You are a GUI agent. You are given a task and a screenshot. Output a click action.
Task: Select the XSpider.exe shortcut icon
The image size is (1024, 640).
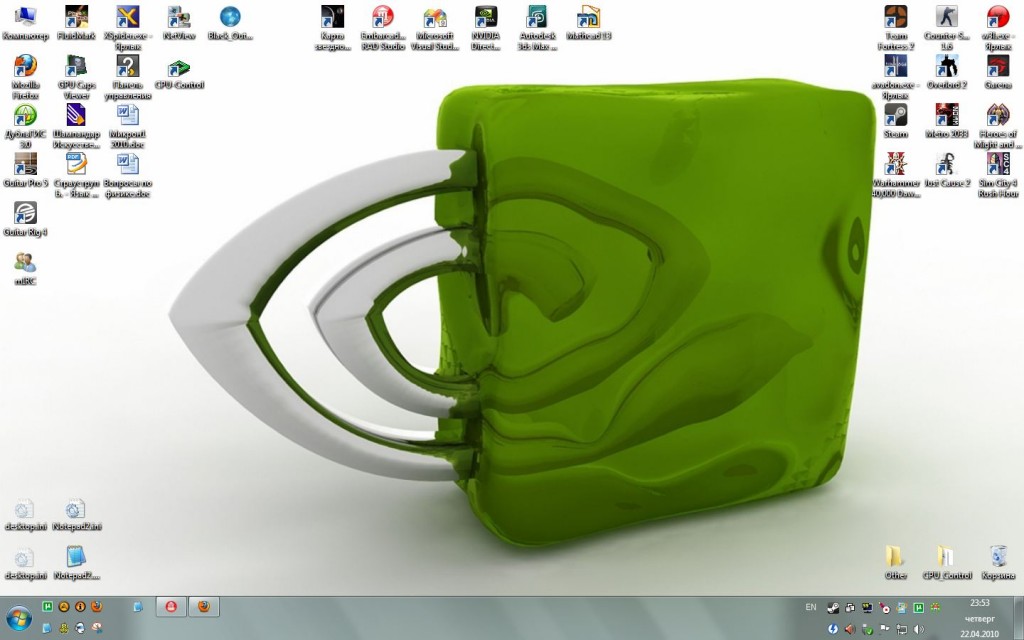tap(127, 28)
